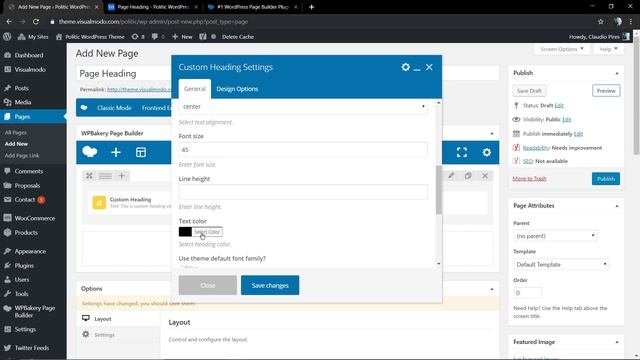Screen dimensions: 640x360
Task: Add a column with the row plus icon
Action: [x=122, y=176]
